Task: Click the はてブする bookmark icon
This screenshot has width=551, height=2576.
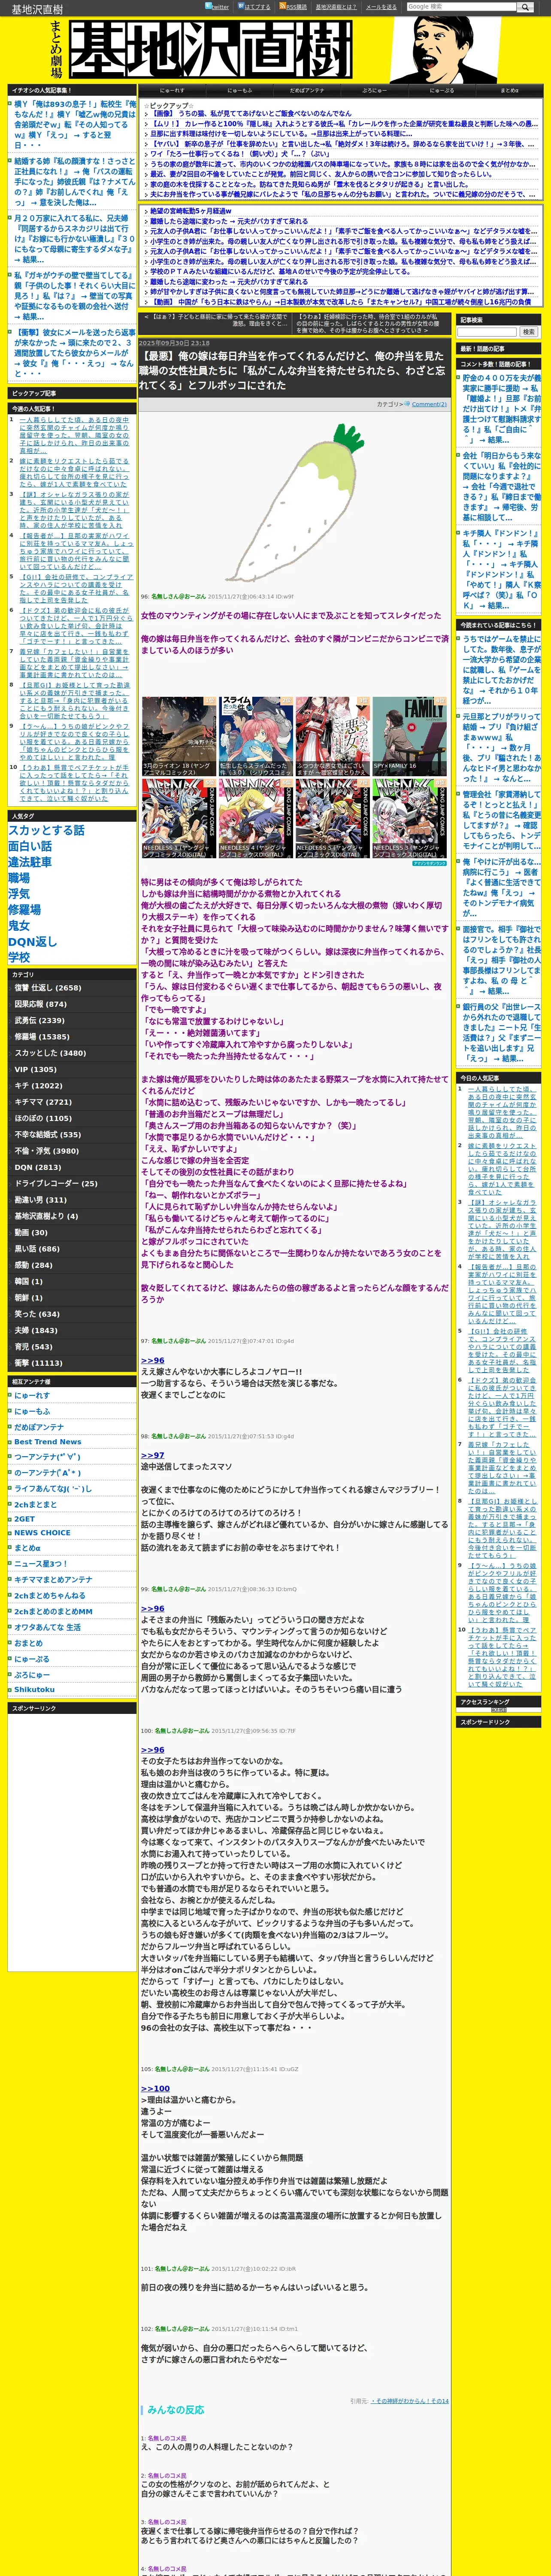Action: point(254,6)
